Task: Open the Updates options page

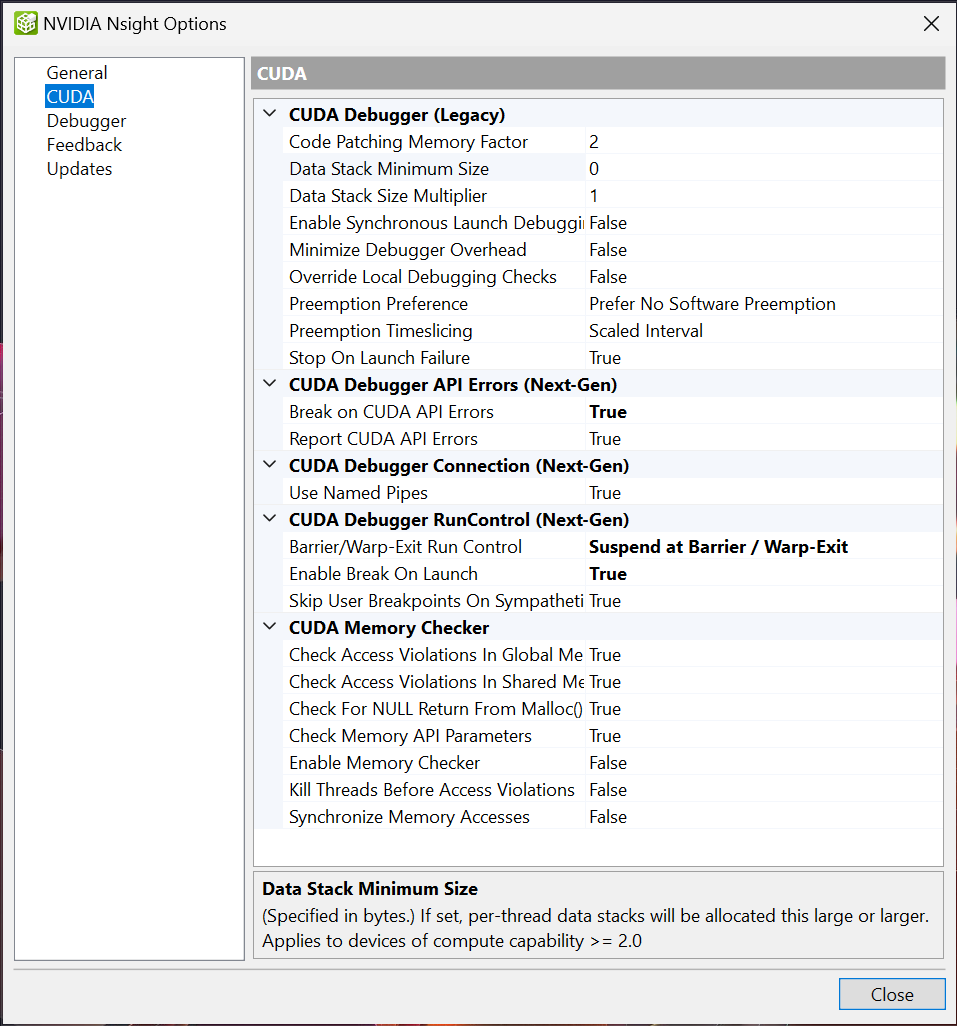Action: click(79, 169)
